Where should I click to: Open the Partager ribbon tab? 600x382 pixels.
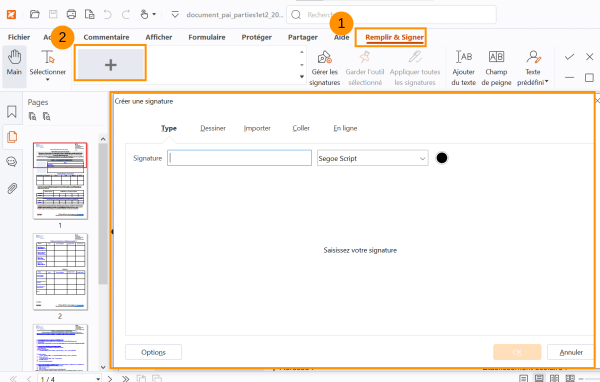pyautogui.click(x=303, y=37)
